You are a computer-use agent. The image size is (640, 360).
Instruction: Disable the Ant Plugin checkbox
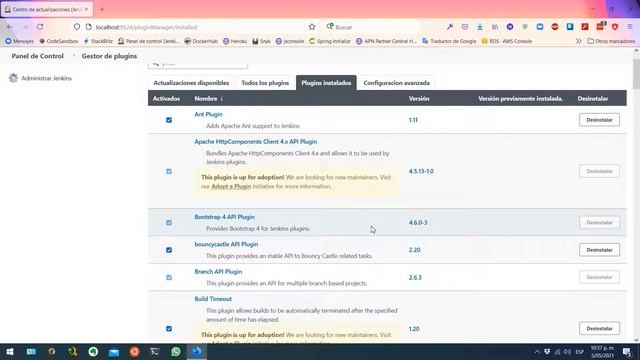pyautogui.click(x=169, y=120)
